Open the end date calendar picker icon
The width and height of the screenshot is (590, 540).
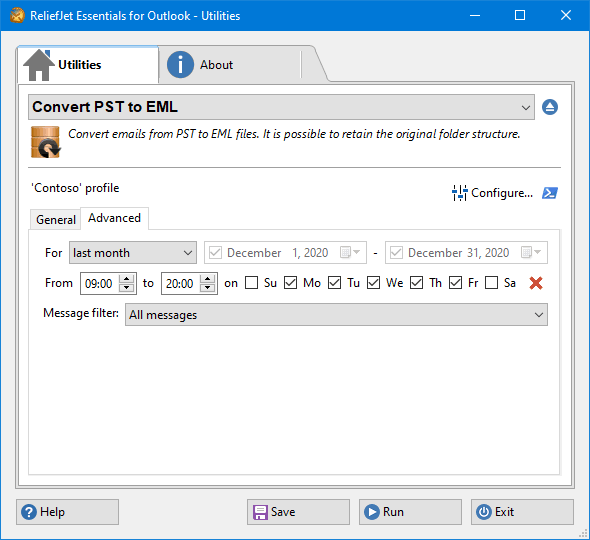click(x=531, y=252)
